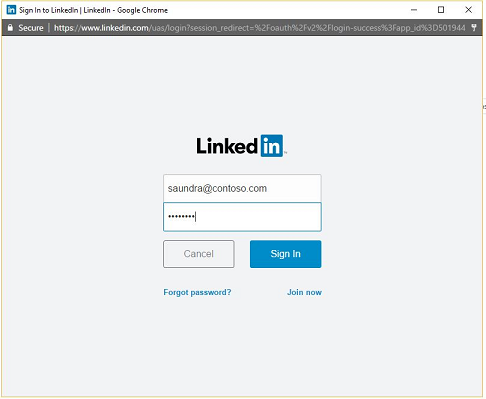Focus the password input field
The height and width of the screenshot is (399, 486).
242,217
